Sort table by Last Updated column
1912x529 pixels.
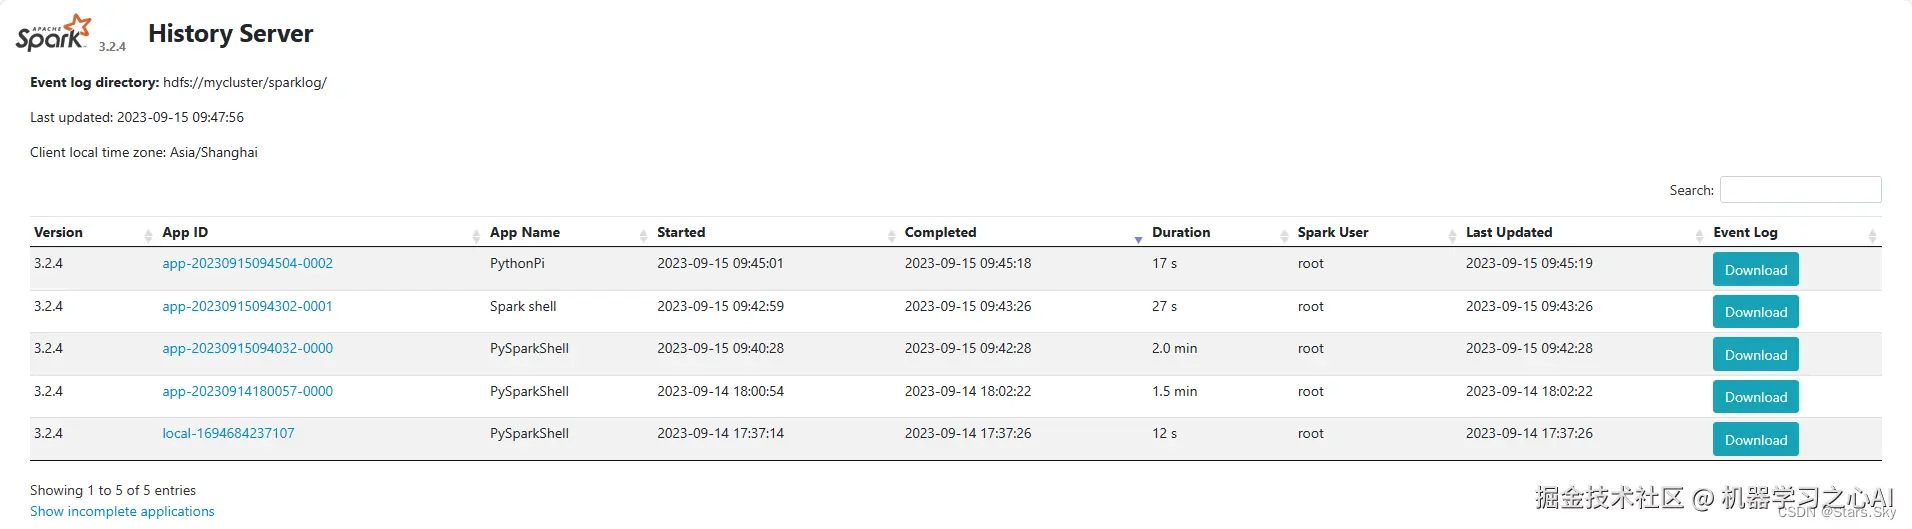pyautogui.click(x=1509, y=233)
